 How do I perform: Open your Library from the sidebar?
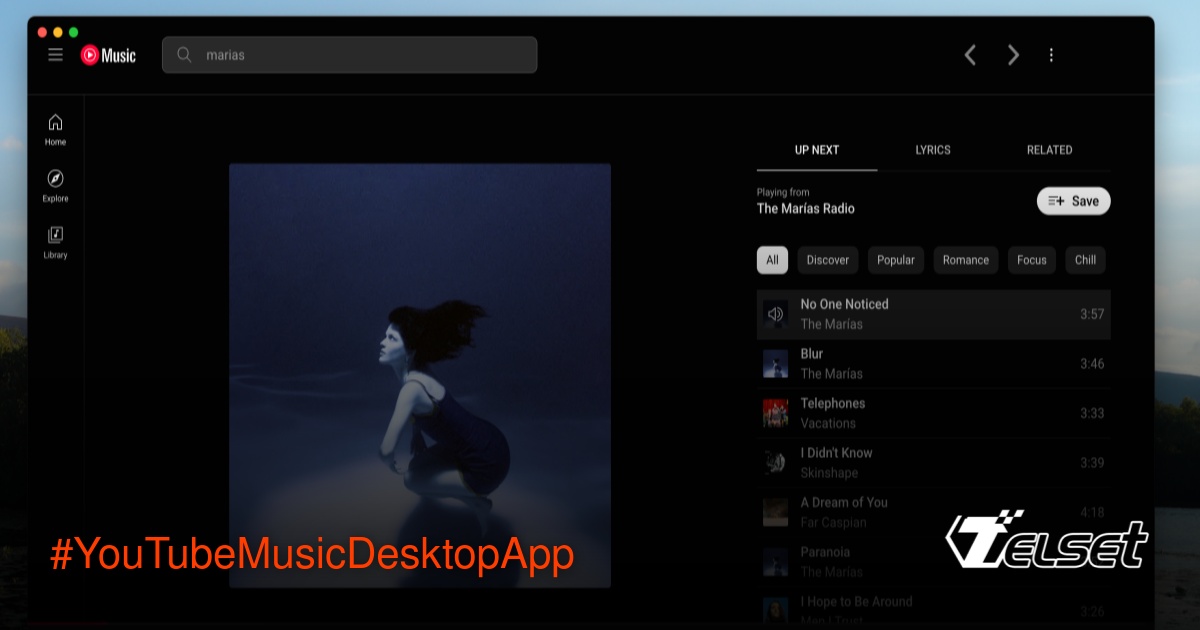pyautogui.click(x=55, y=241)
